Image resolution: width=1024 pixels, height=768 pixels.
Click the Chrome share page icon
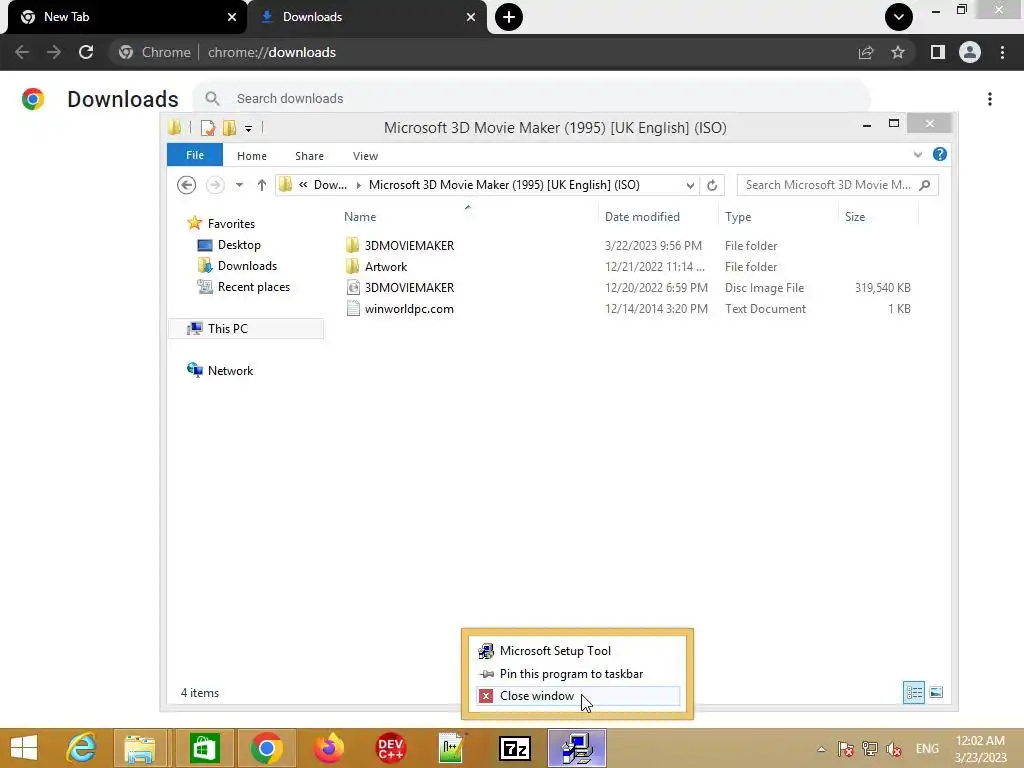pyautogui.click(x=866, y=52)
